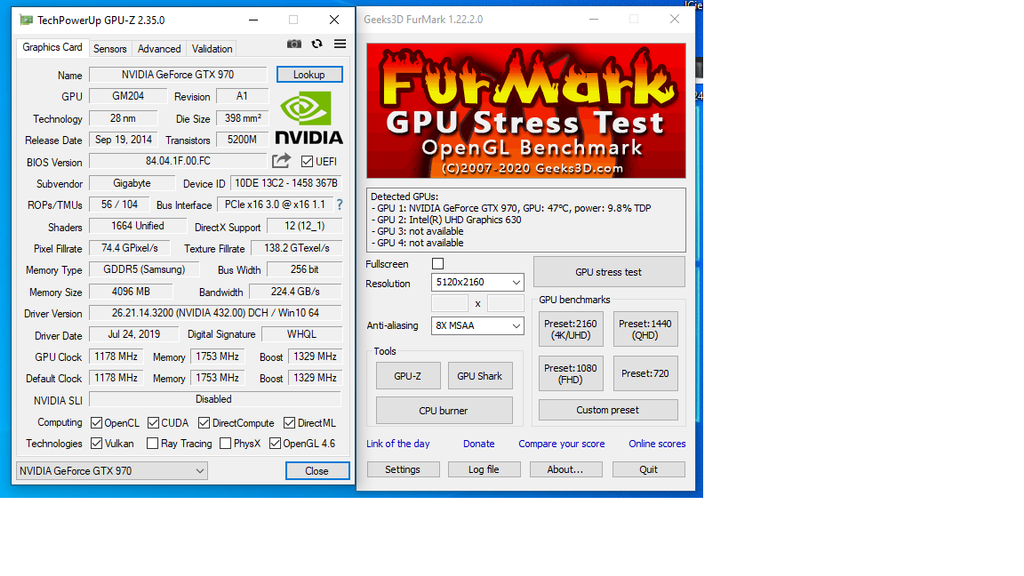Click the Bus Interface question mark
Viewport: 1024px width, 576px height.
(x=340, y=204)
